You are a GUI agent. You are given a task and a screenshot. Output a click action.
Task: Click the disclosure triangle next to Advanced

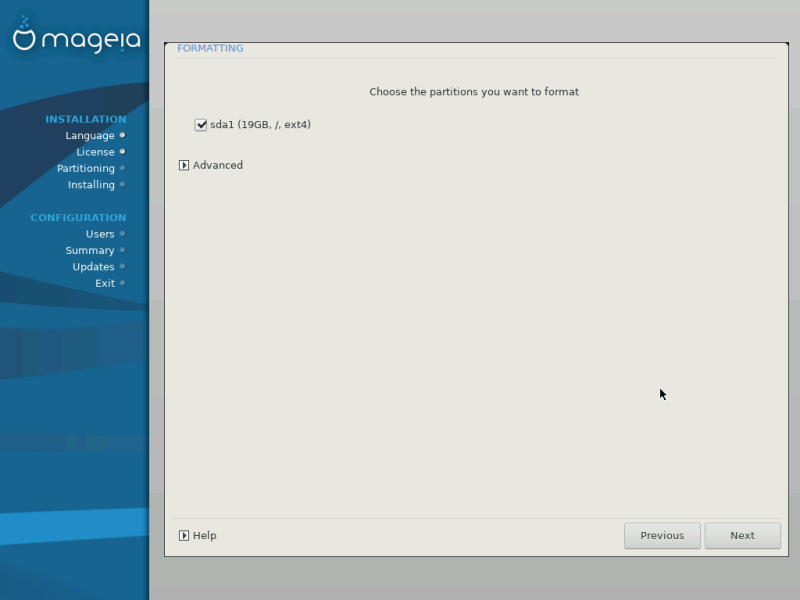[x=184, y=165]
